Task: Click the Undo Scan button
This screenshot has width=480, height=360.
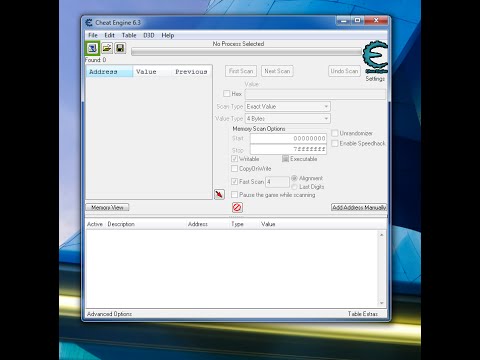Action: (x=344, y=71)
